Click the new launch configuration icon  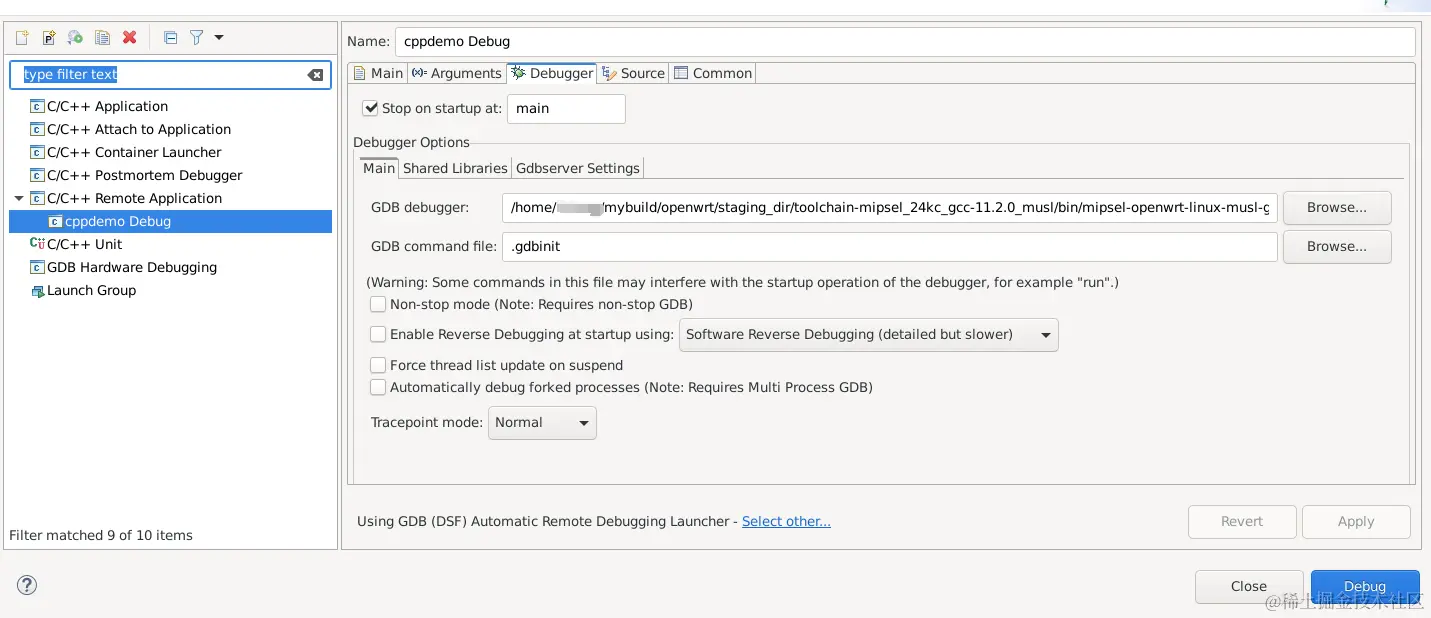22,38
